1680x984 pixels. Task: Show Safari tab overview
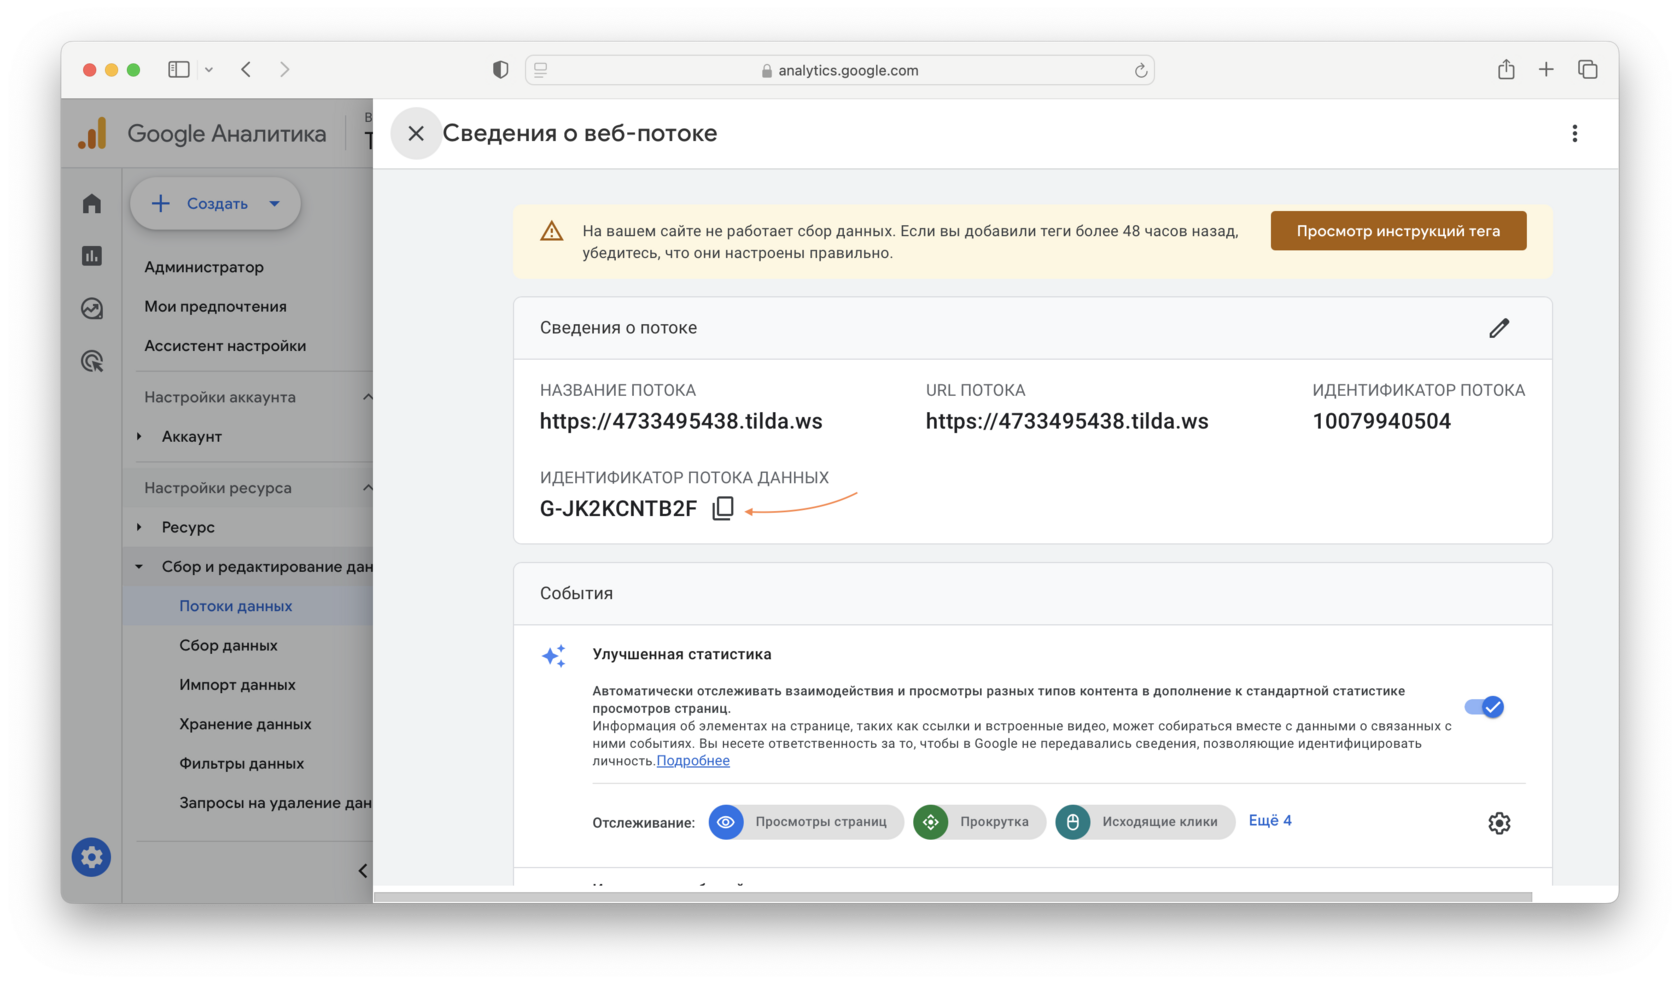(1587, 69)
